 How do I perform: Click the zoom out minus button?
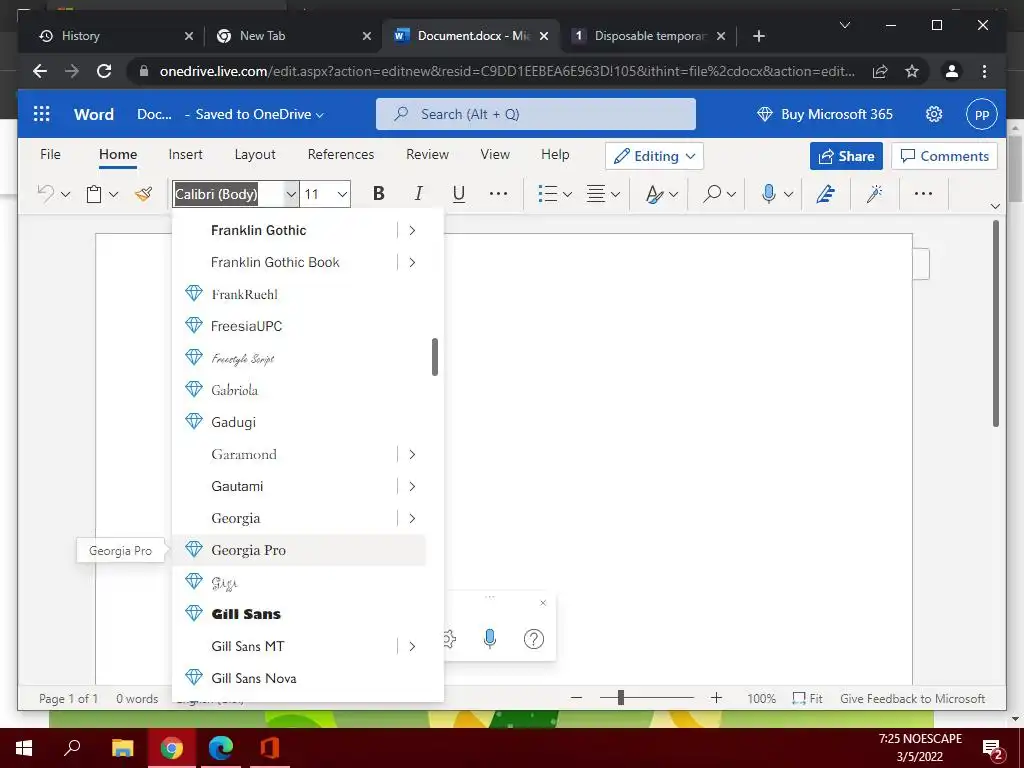tap(576, 698)
